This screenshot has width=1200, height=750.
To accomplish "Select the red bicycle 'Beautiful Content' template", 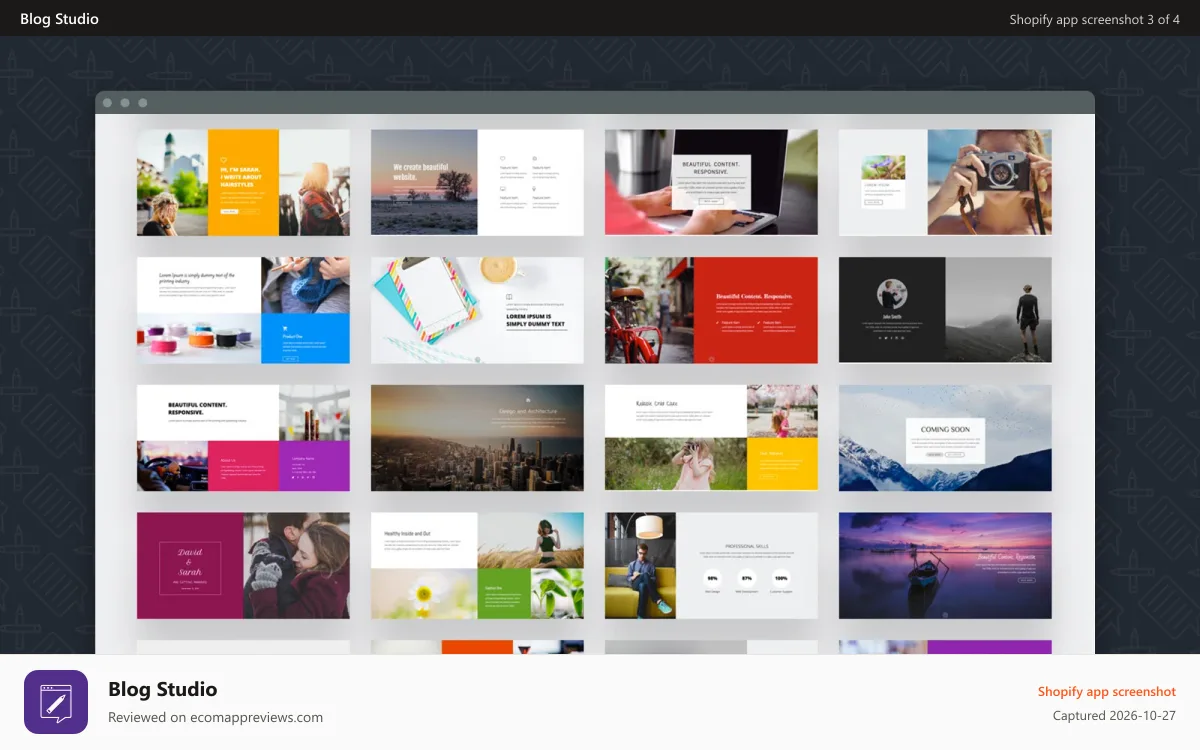I will pos(711,310).
